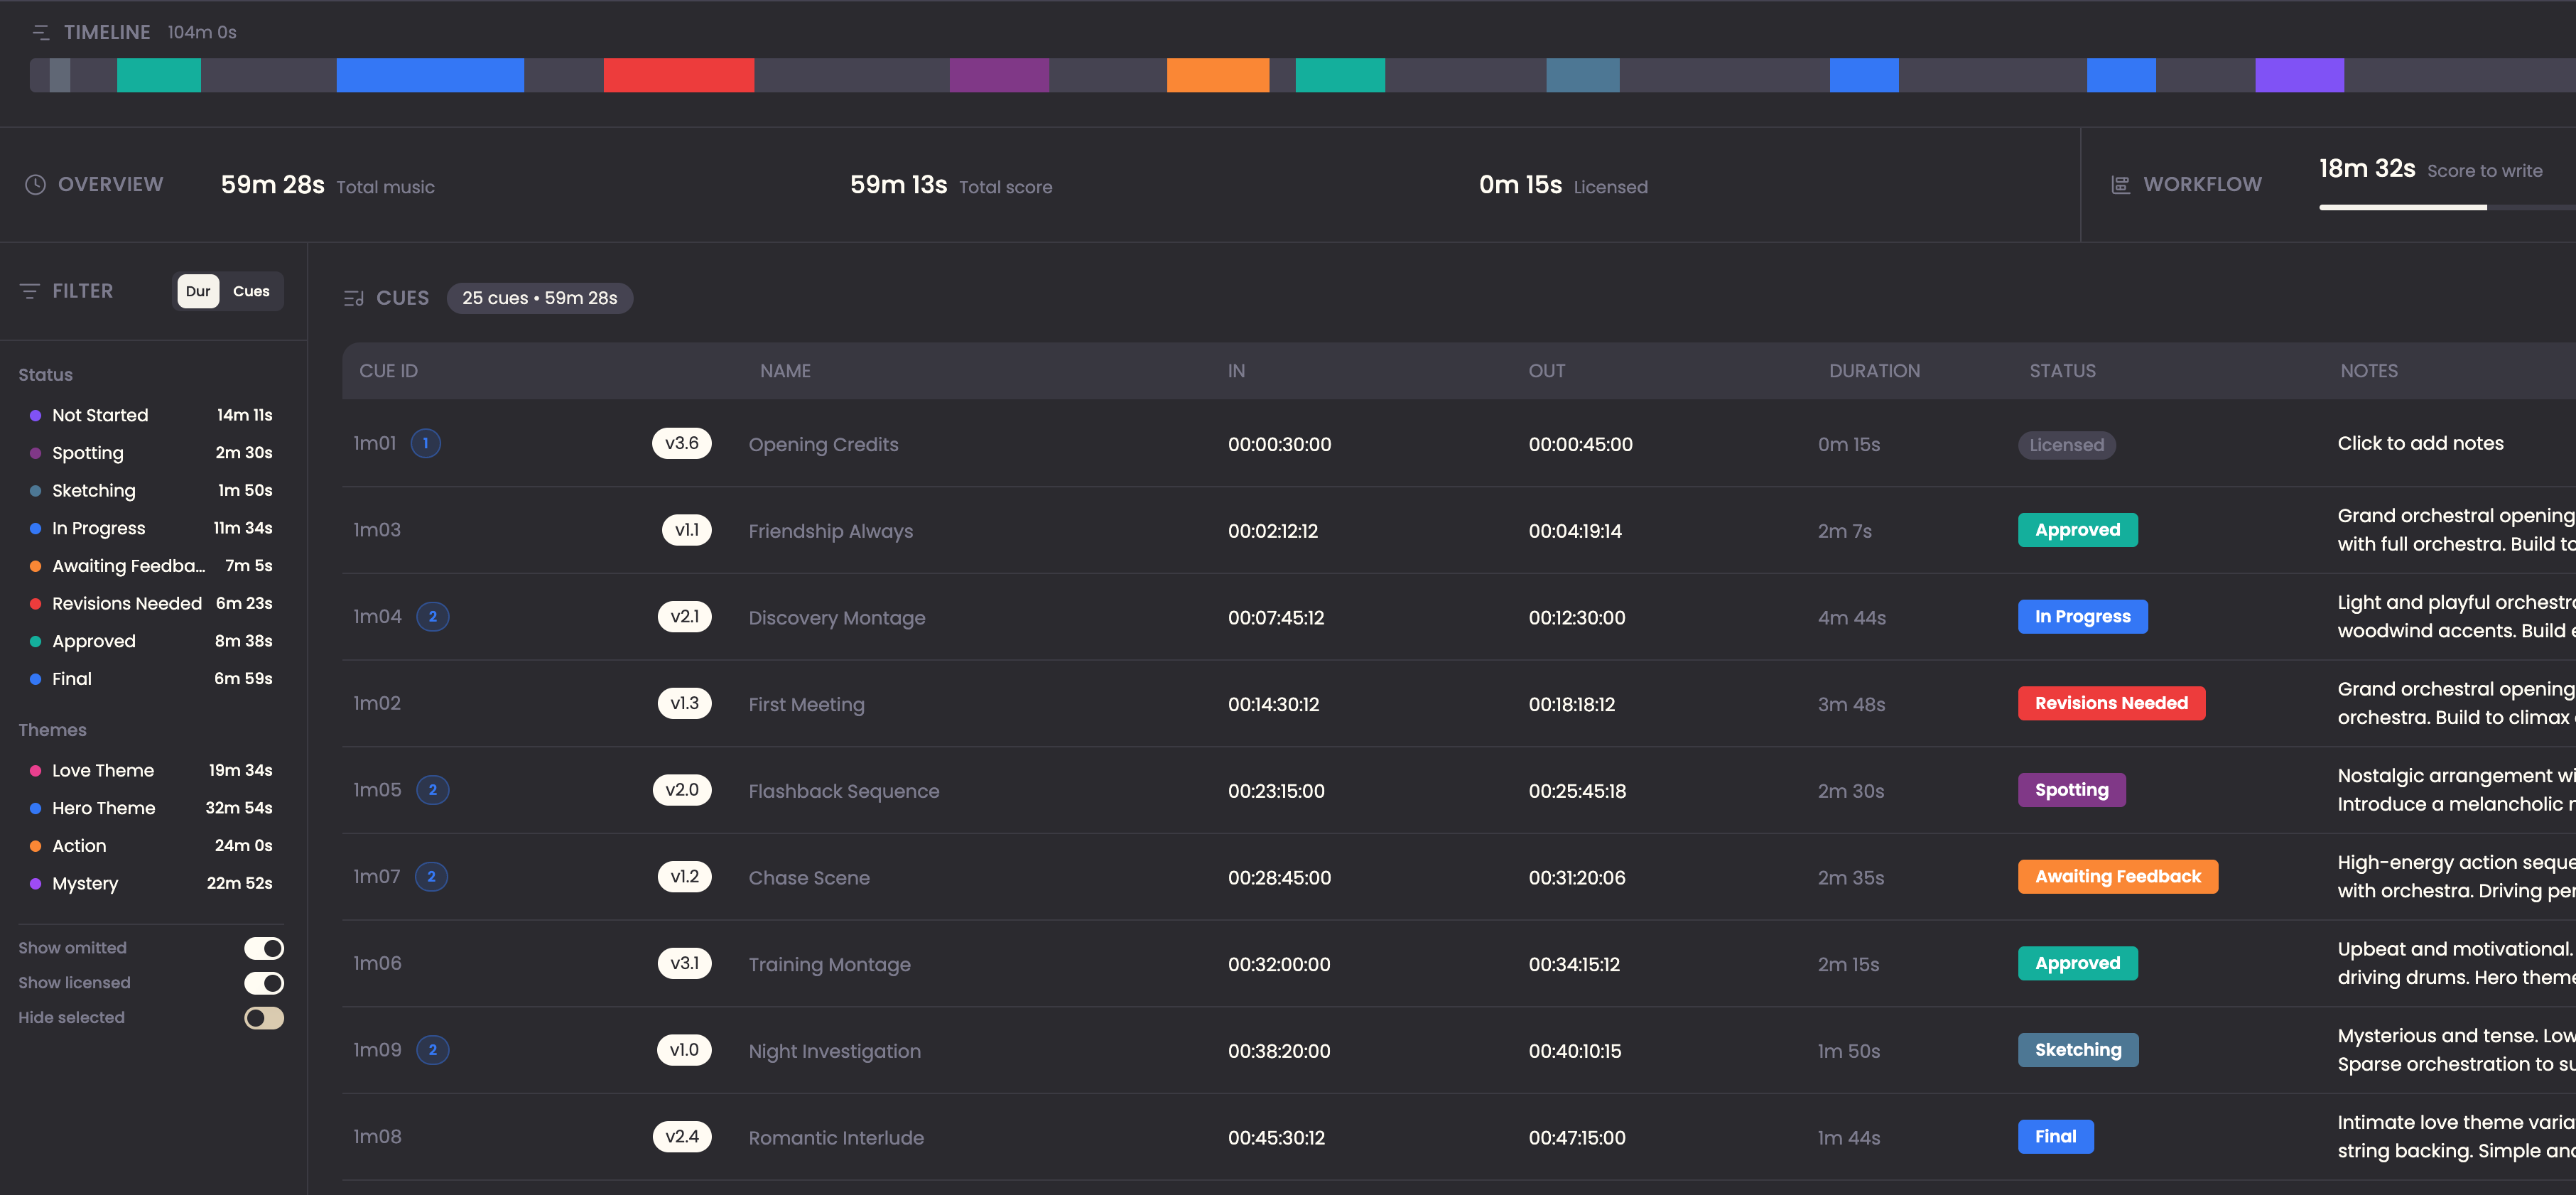Edit the 00:45:30:12 in timecode
Viewport: 2576px width, 1195px height.
click(x=1276, y=1137)
